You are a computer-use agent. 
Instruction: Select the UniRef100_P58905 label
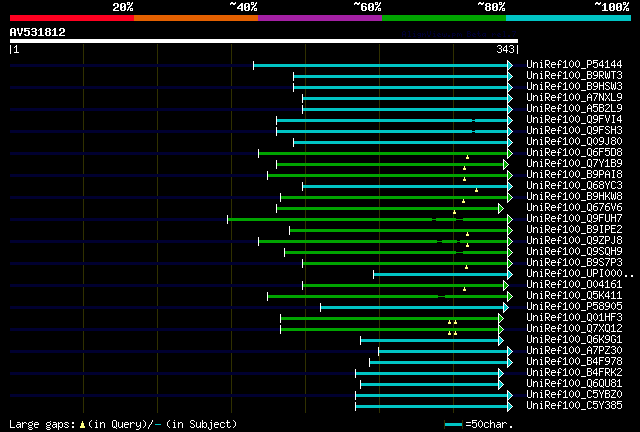(574, 307)
